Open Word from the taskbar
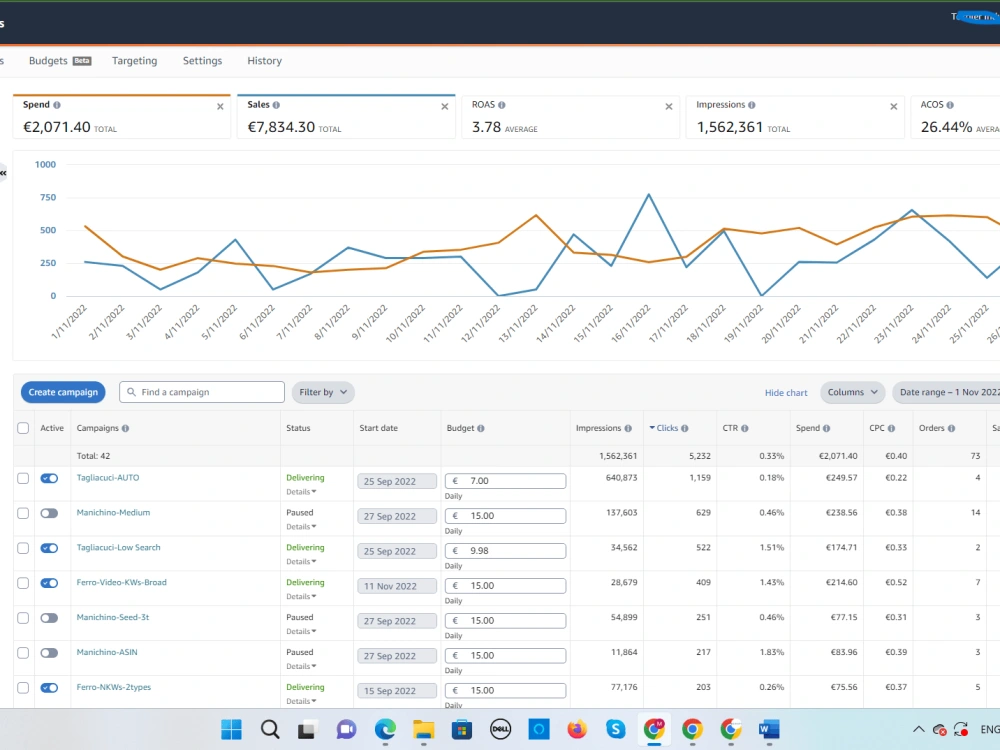Viewport: 1000px width, 750px height. click(x=769, y=729)
